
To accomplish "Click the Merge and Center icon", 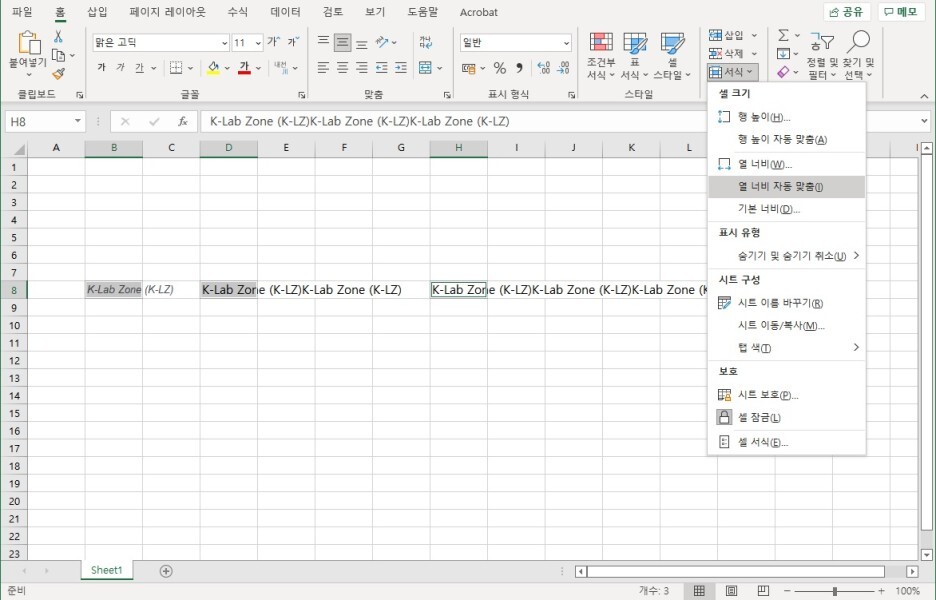I will (x=426, y=67).
